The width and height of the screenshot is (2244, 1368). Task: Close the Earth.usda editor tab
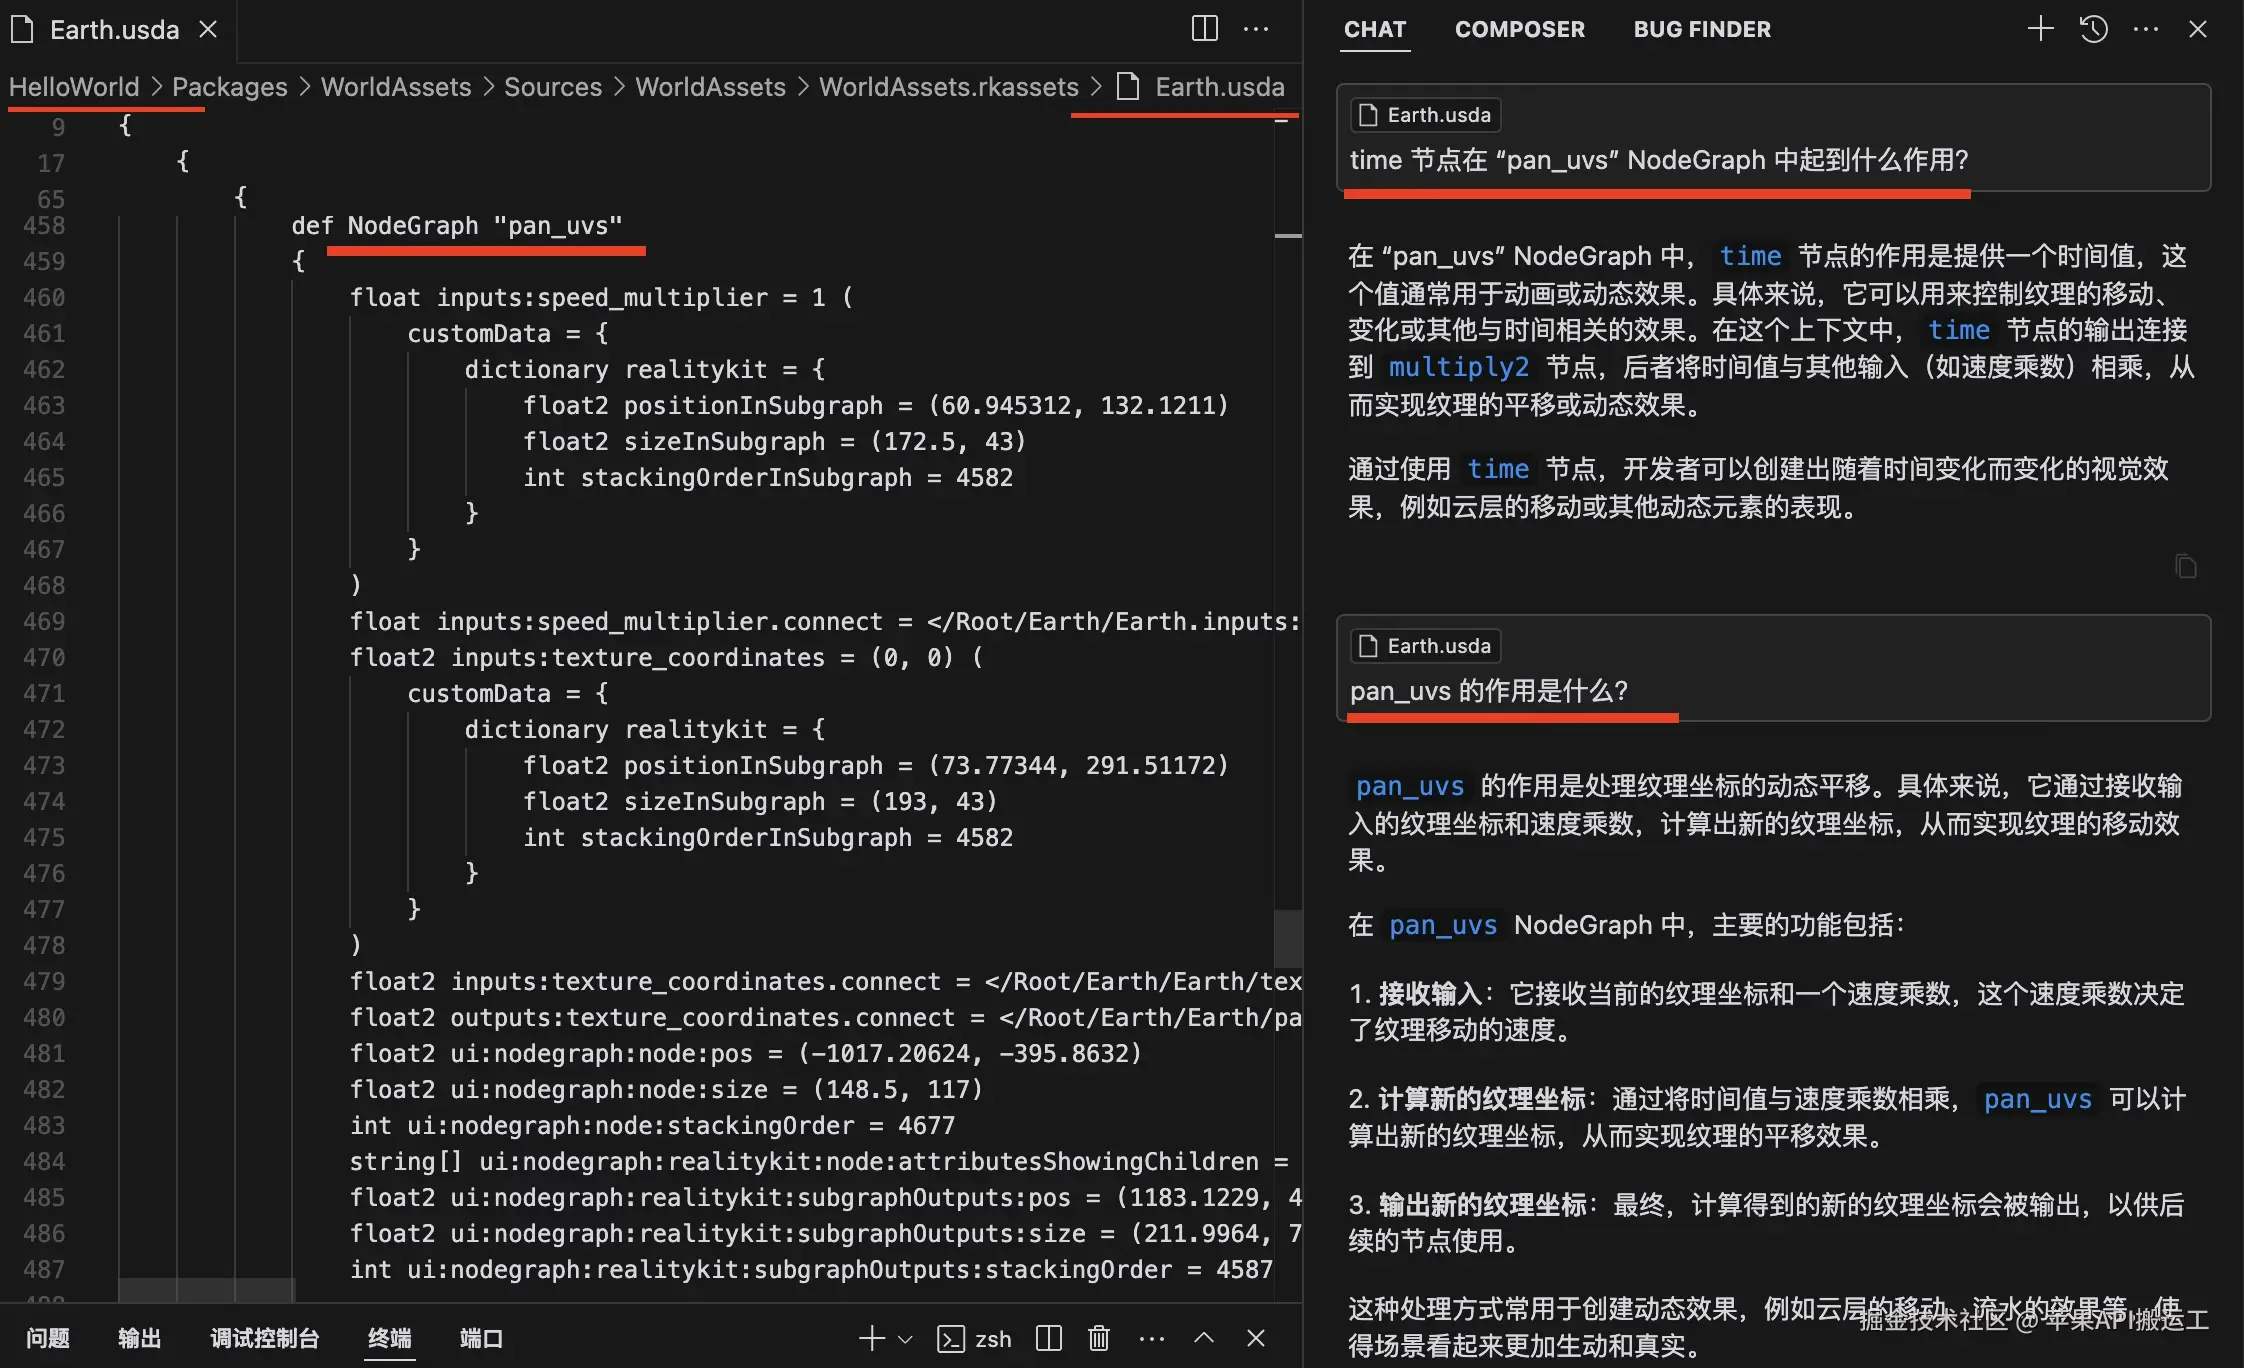(x=208, y=29)
